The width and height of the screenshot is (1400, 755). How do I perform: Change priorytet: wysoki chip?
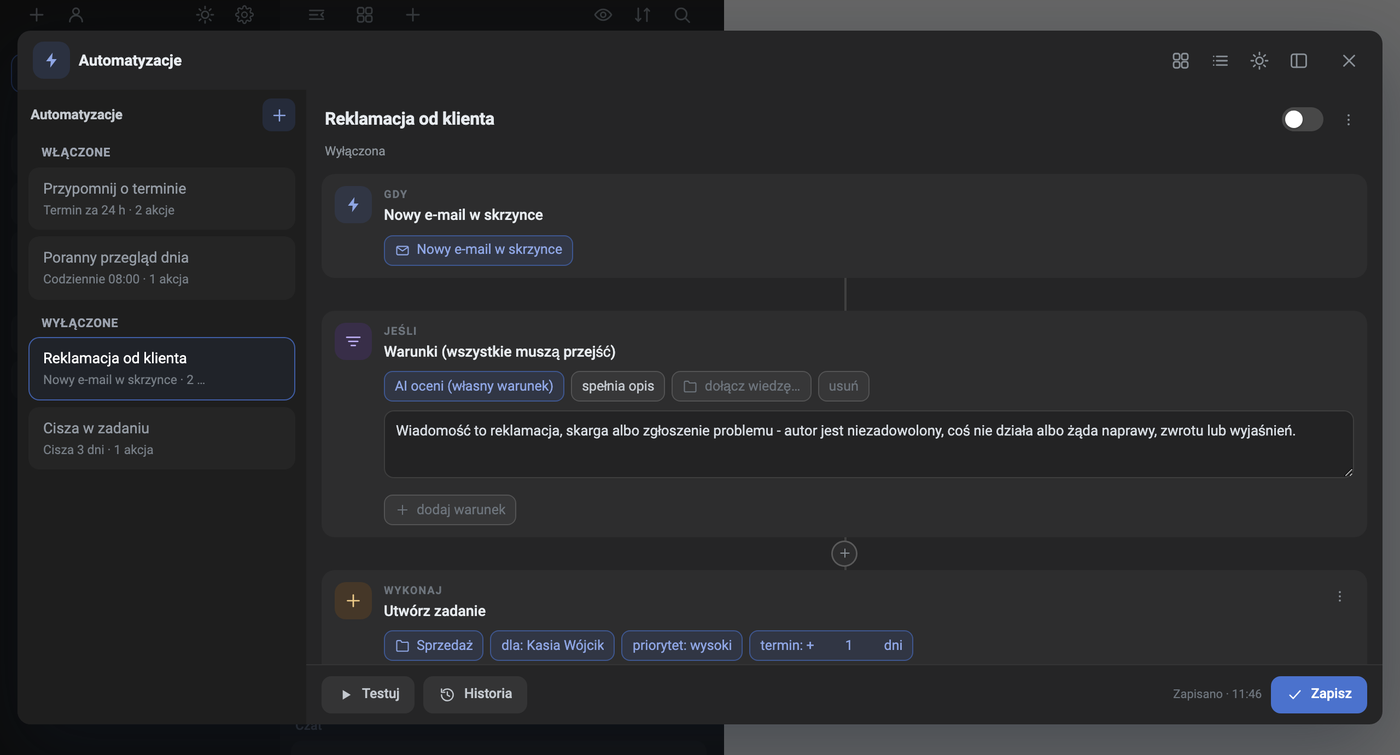pos(682,646)
